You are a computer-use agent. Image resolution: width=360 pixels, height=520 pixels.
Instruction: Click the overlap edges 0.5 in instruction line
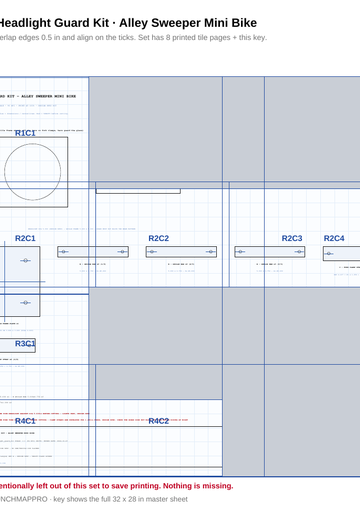pyautogui.click(x=133, y=37)
